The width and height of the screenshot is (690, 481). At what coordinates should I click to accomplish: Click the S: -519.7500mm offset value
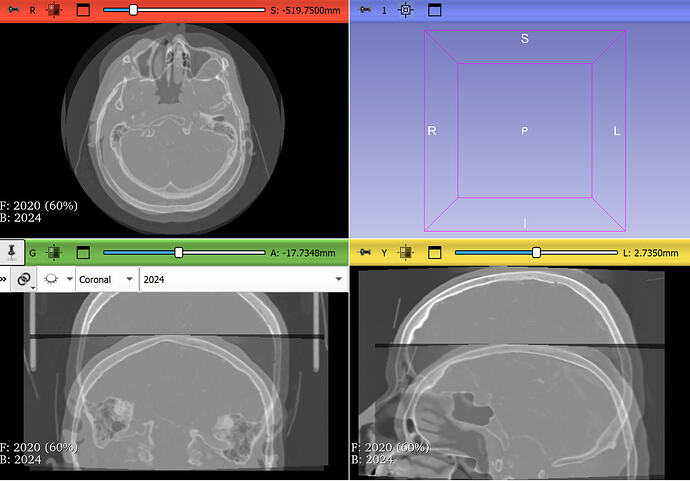pos(305,10)
